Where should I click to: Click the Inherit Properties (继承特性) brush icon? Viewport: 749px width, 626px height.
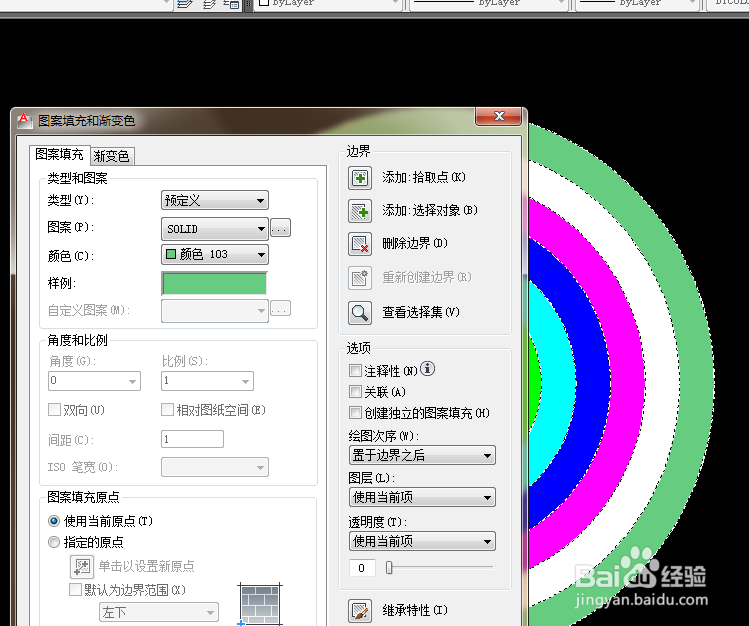point(360,611)
